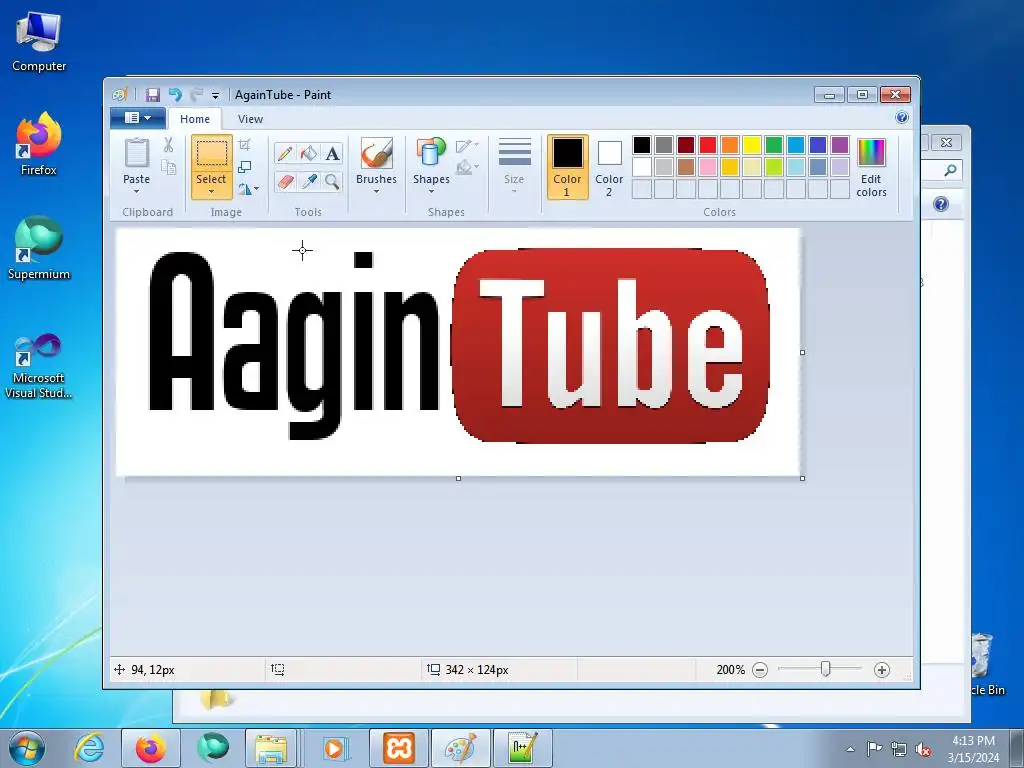Screen dimensions: 1024x768
Task: Select the Color picker eyedropper tool
Action: coord(309,182)
